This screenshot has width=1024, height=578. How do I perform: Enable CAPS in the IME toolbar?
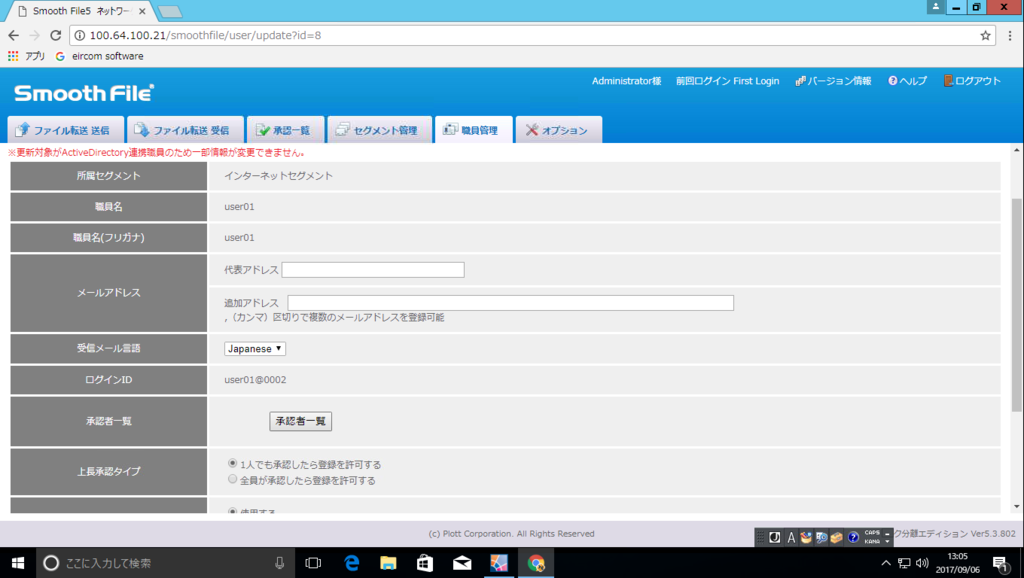click(x=871, y=533)
